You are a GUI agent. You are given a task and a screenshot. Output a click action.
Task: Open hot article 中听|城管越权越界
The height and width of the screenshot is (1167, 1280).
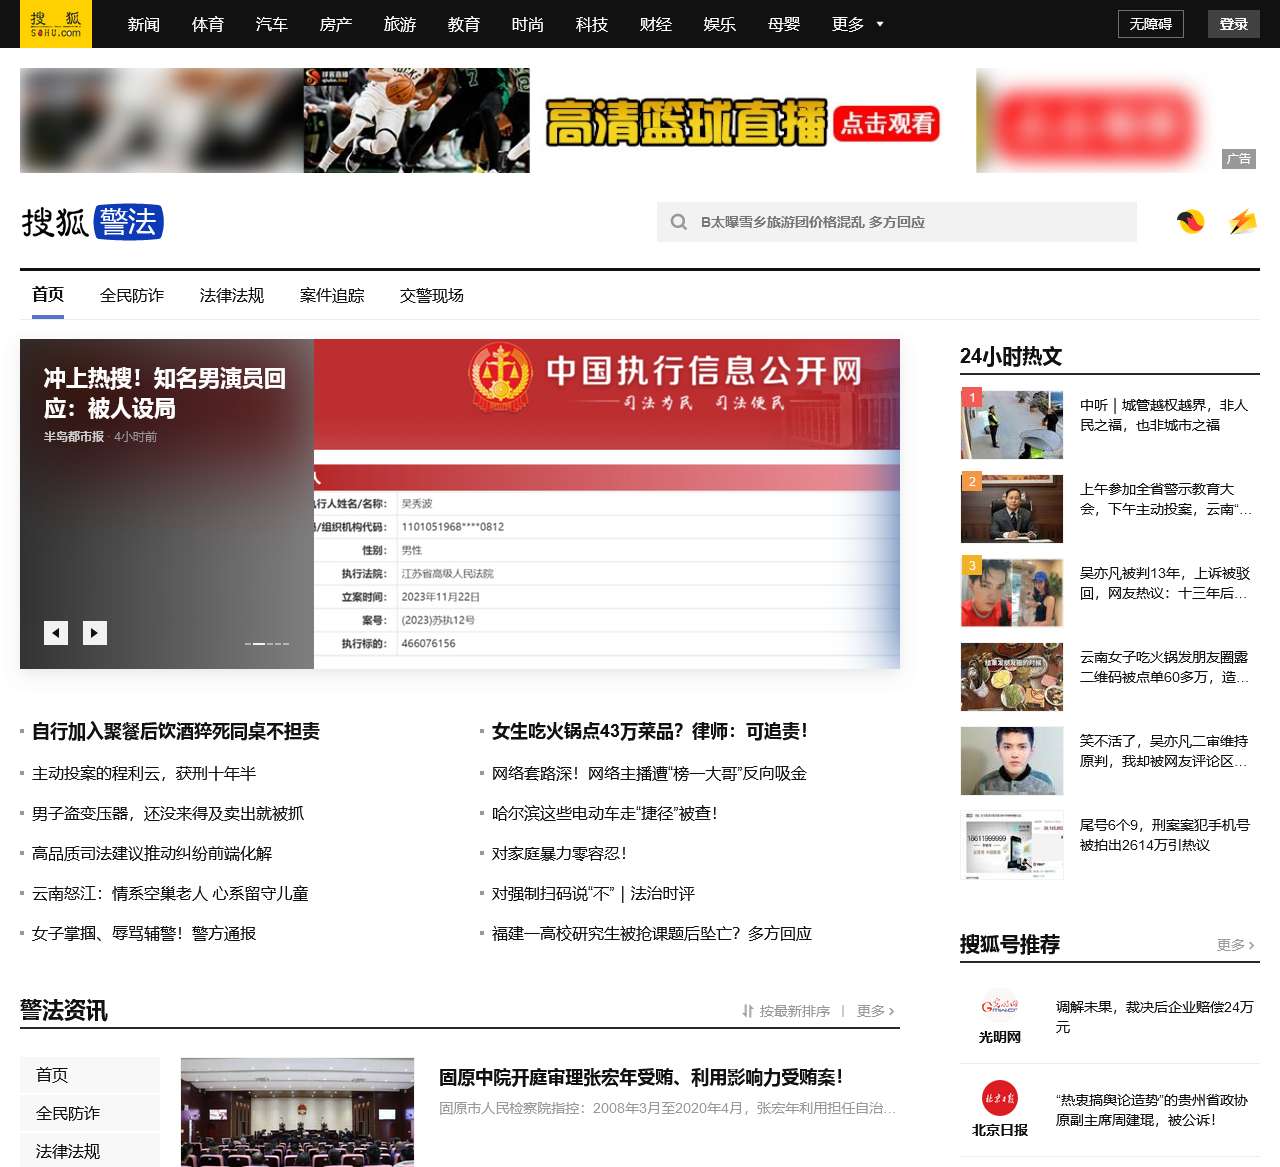click(x=1165, y=415)
